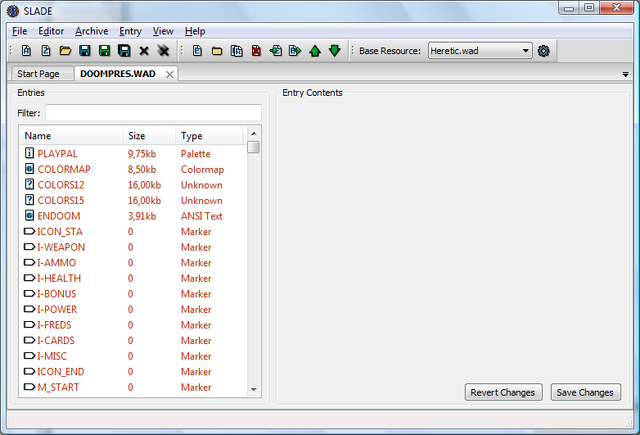
Task: Open the File menu
Action: pyautogui.click(x=20, y=31)
